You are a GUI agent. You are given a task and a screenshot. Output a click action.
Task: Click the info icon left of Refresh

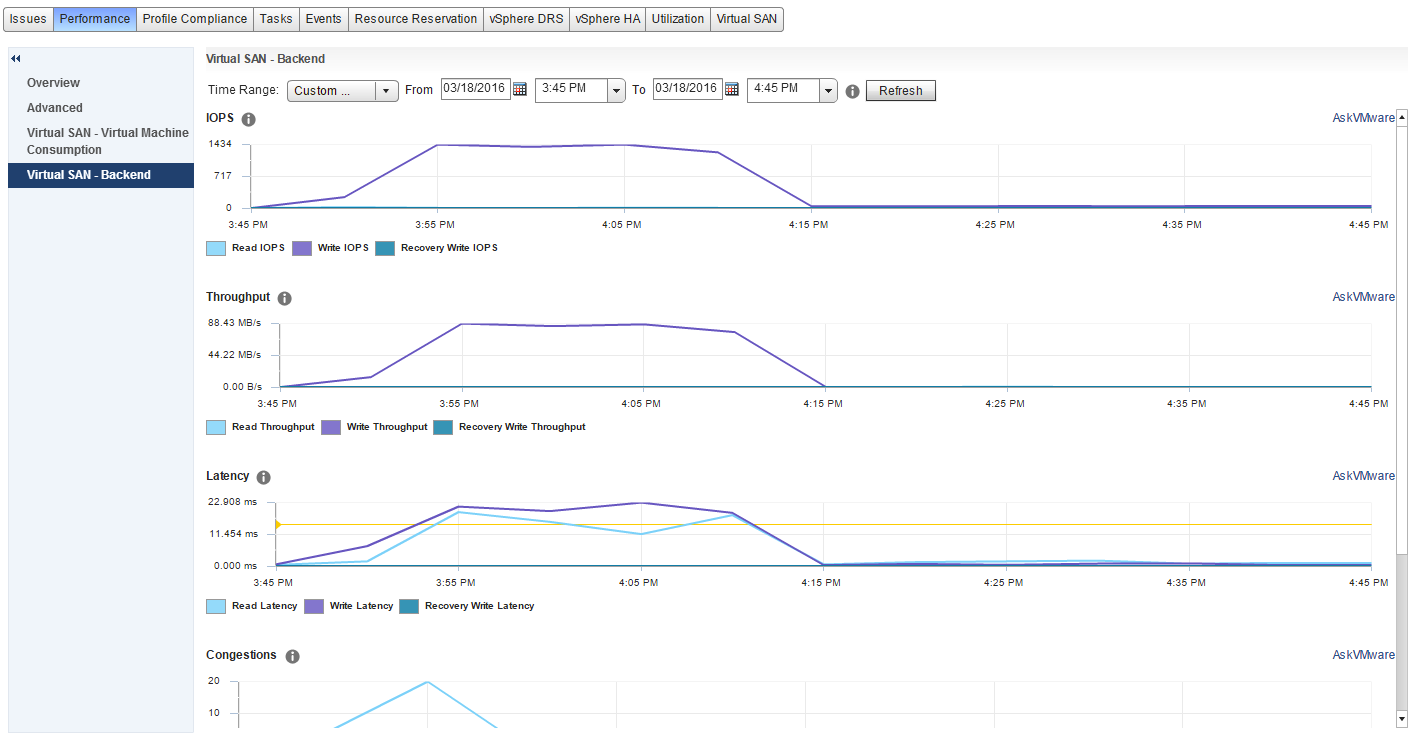point(852,91)
